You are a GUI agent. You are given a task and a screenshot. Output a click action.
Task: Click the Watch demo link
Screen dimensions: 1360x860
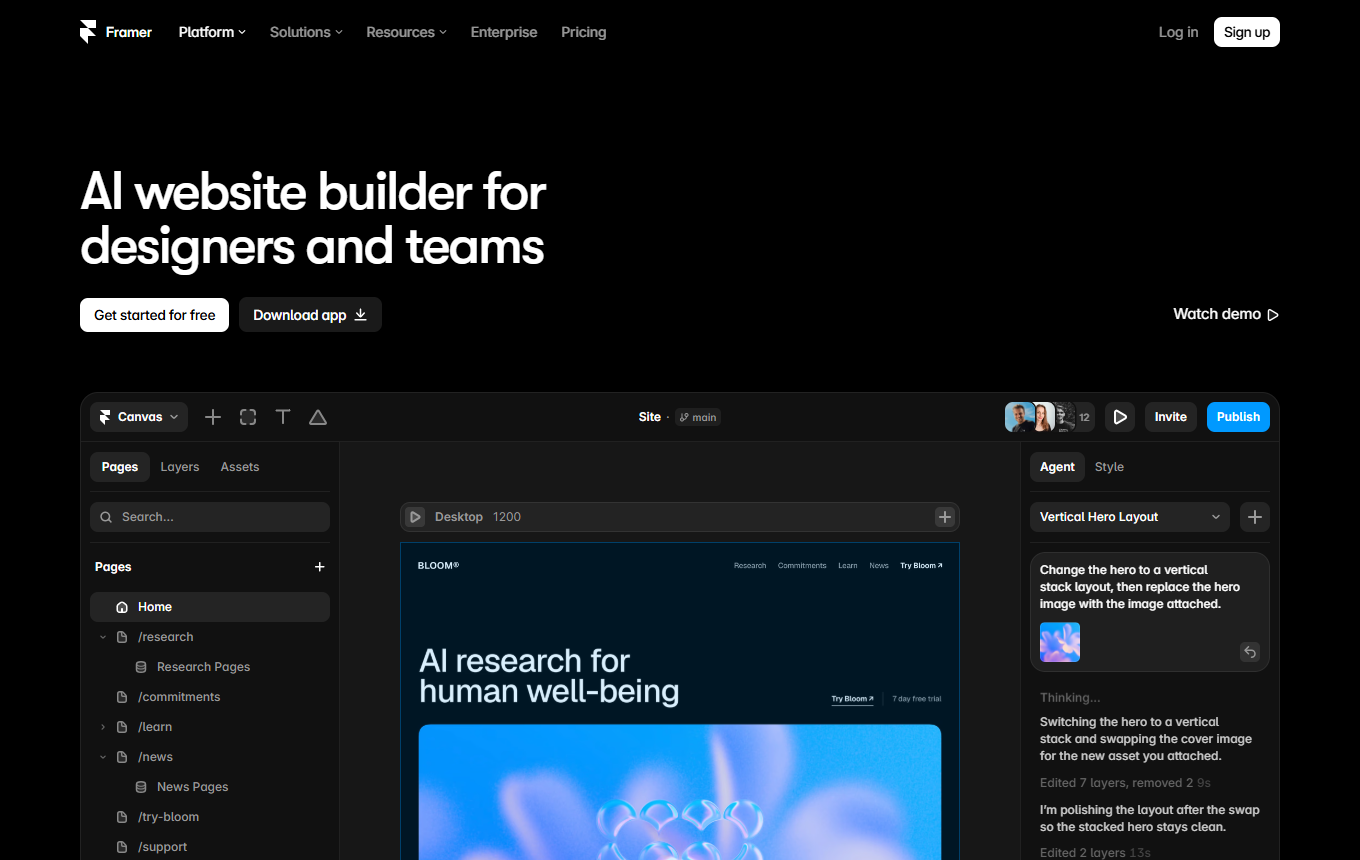1226,314
